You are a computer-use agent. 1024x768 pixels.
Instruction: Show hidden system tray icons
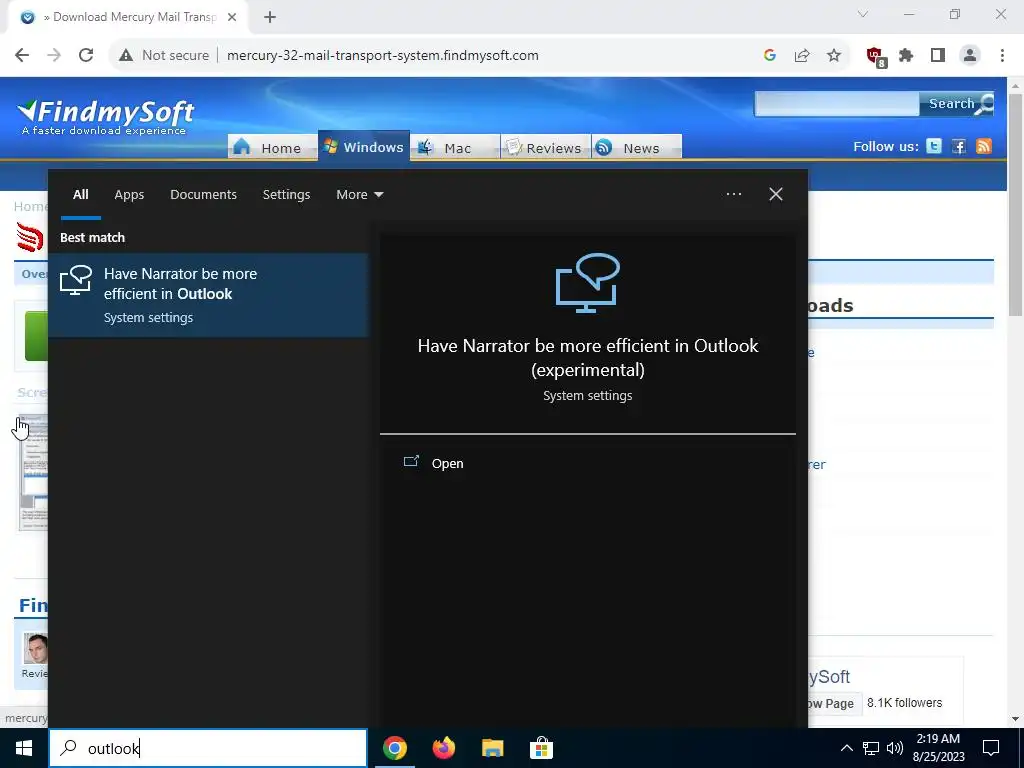846,748
